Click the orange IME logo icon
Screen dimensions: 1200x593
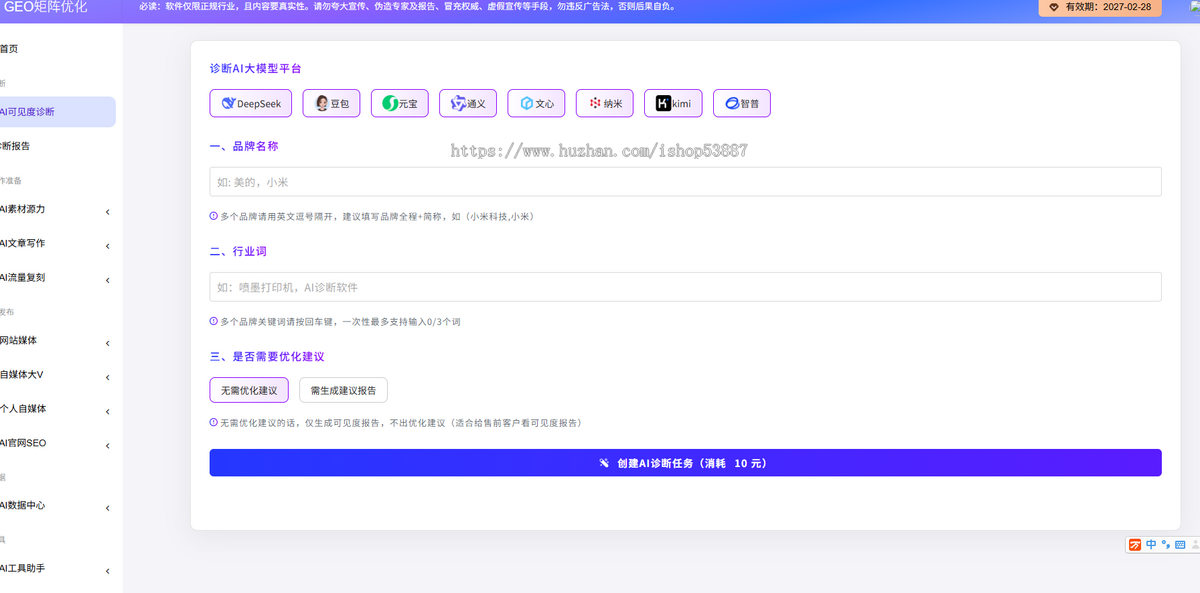coord(1135,545)
